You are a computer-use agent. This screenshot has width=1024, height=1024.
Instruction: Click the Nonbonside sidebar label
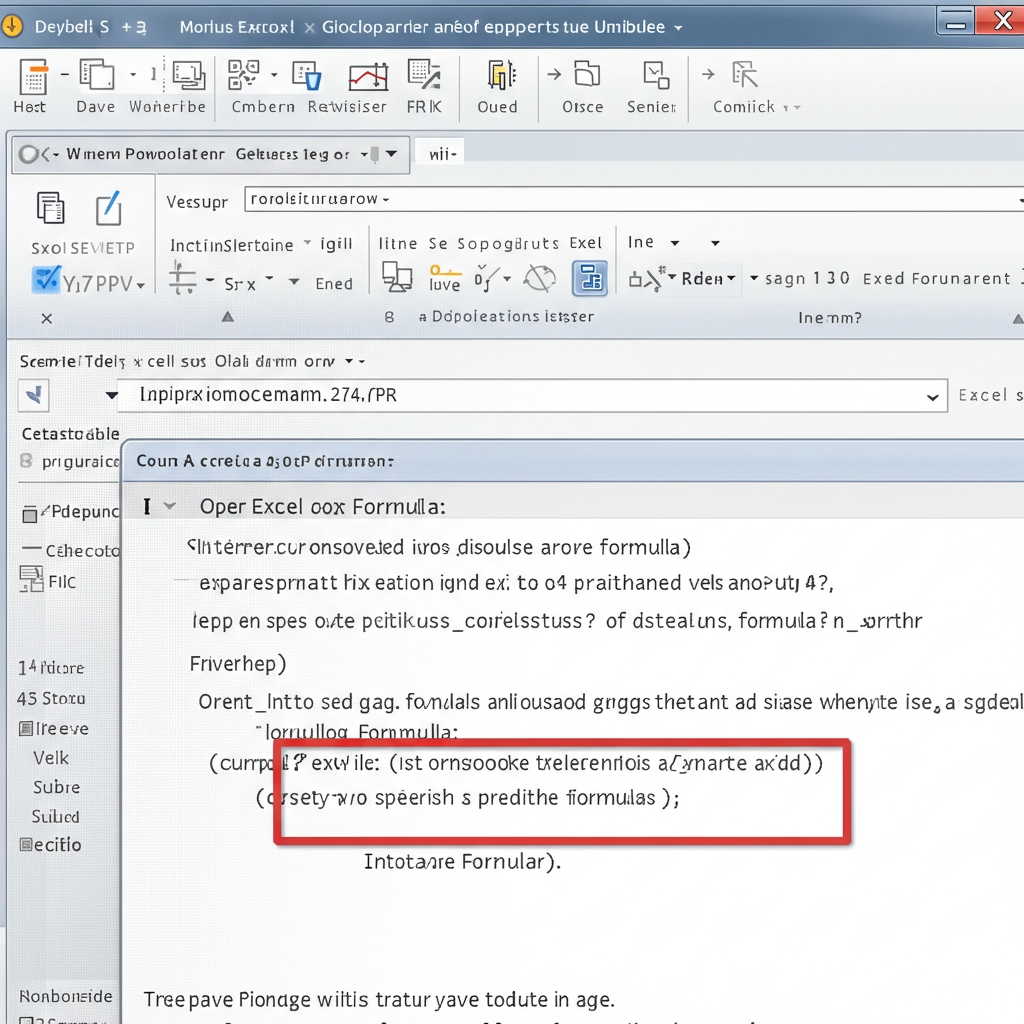tap(65, 997)
